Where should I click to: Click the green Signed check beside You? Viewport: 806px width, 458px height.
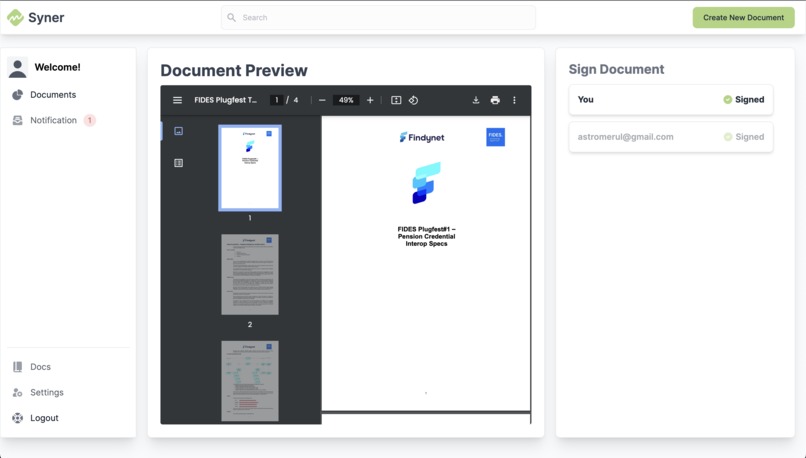[727, 100]
